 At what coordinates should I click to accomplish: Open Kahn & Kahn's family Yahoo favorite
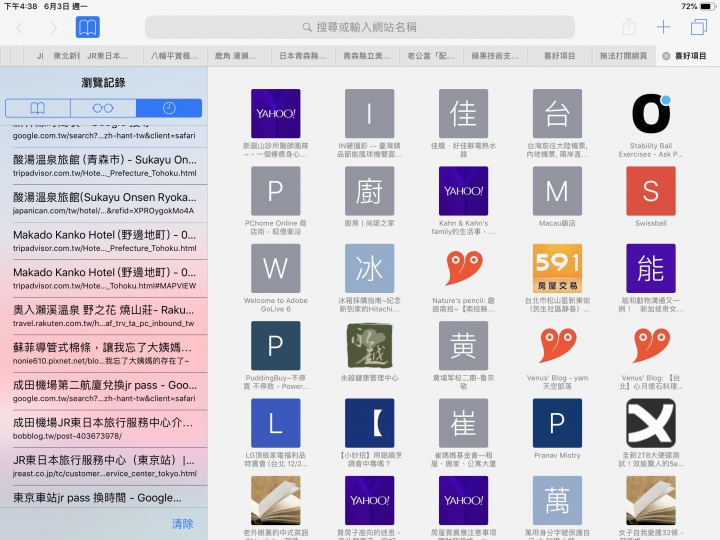(463, 191)
